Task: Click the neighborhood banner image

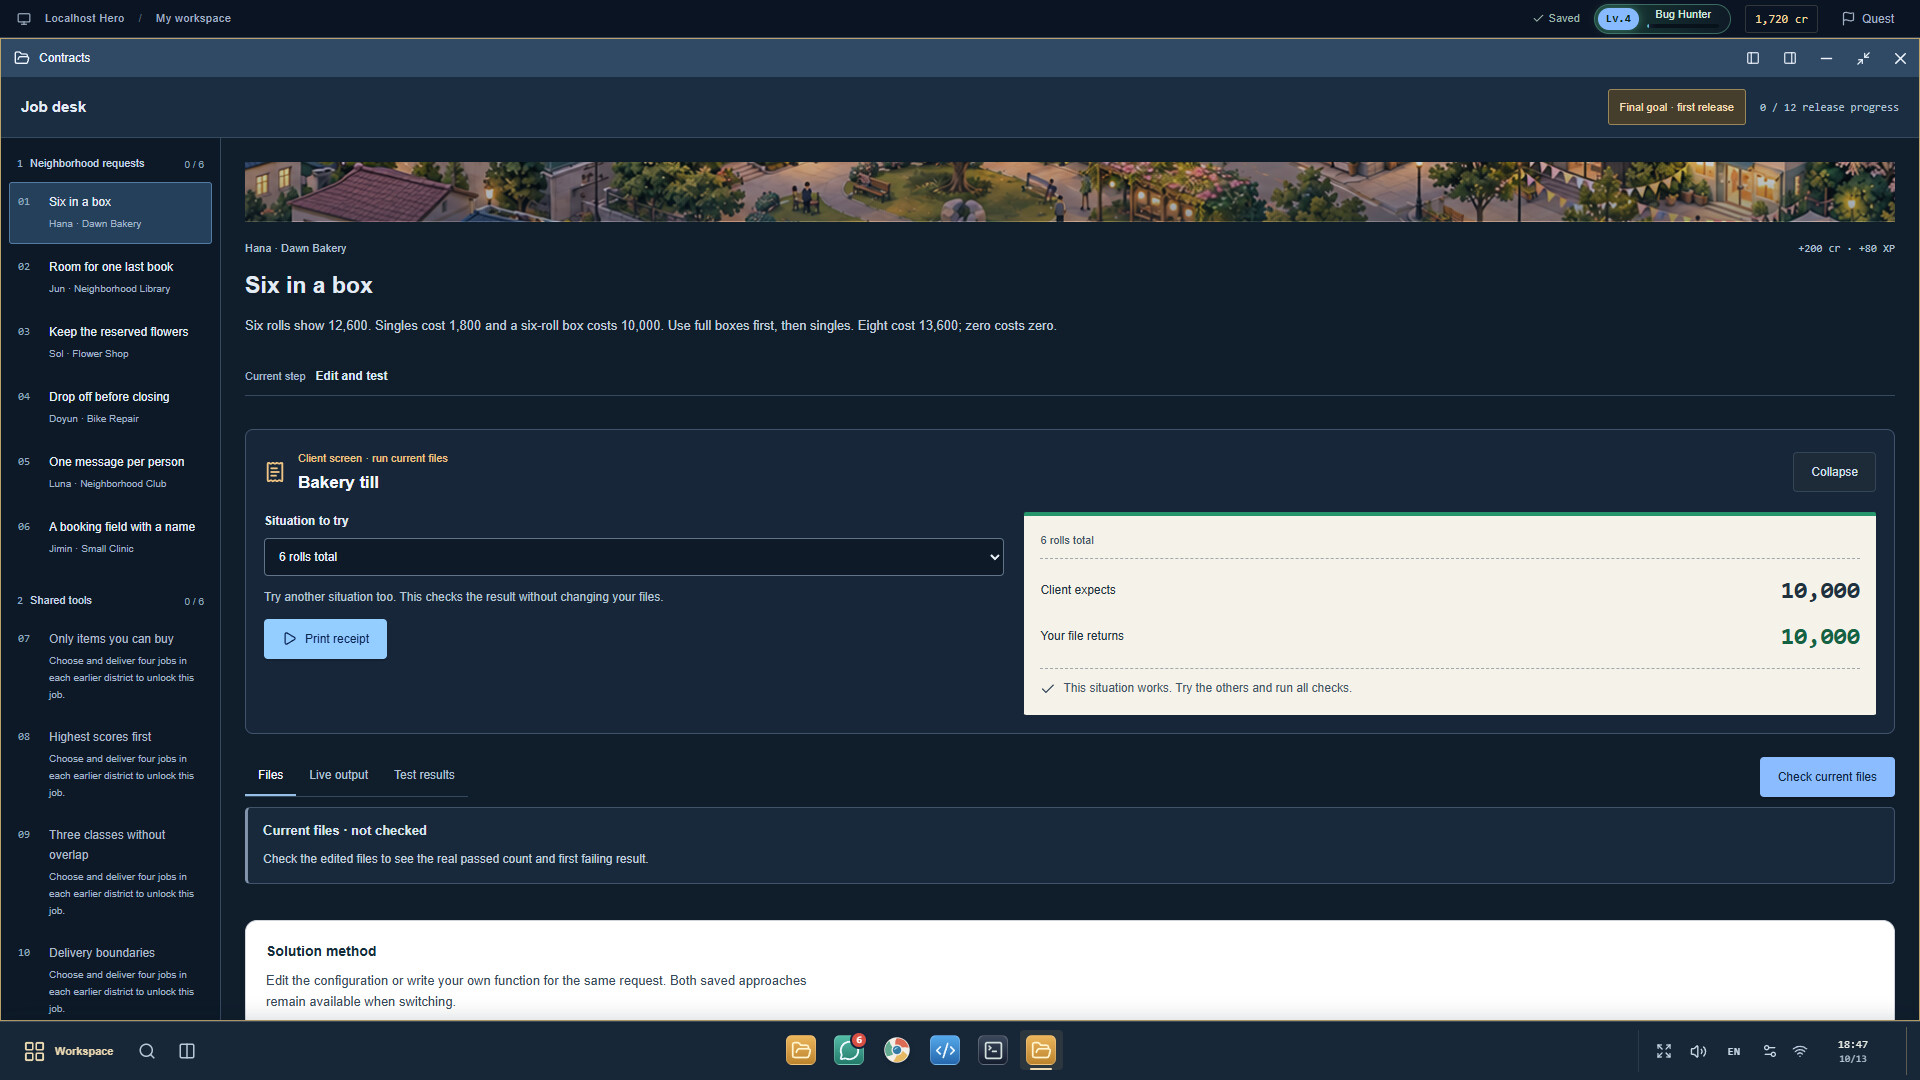Action: pyautogui.click(x=1069, y=192)
